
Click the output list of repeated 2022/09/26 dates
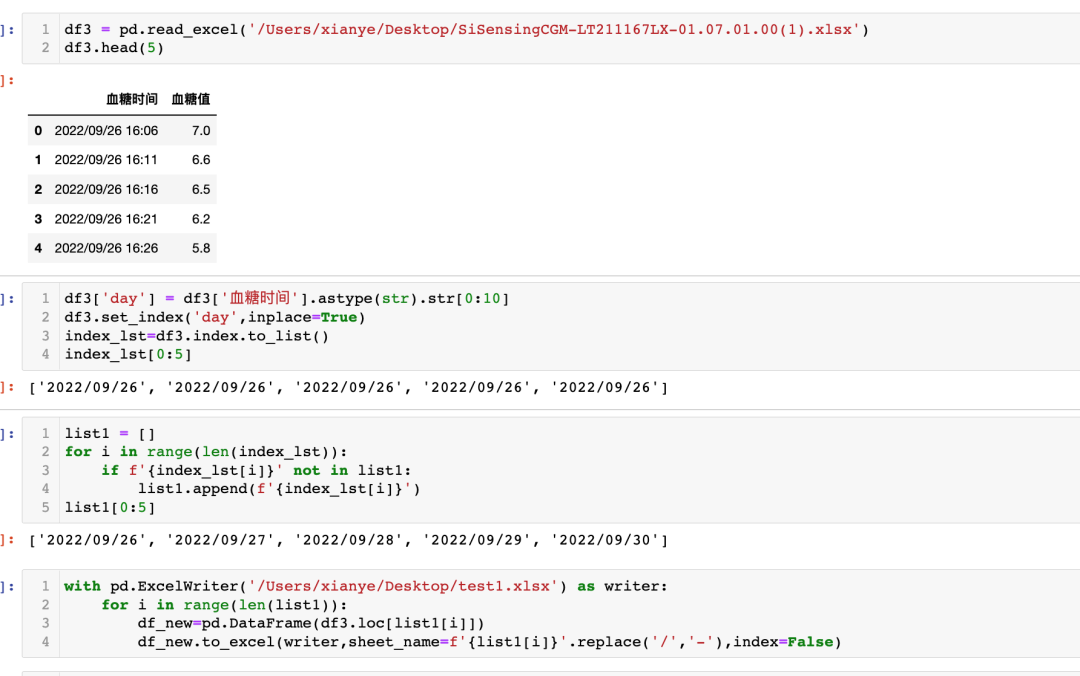(349, 387)
